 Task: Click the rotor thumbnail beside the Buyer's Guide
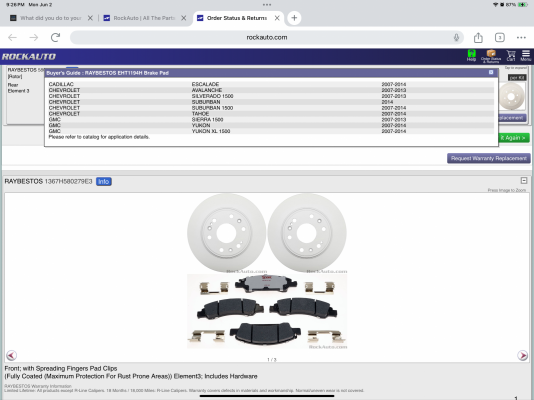coord(512,97)
